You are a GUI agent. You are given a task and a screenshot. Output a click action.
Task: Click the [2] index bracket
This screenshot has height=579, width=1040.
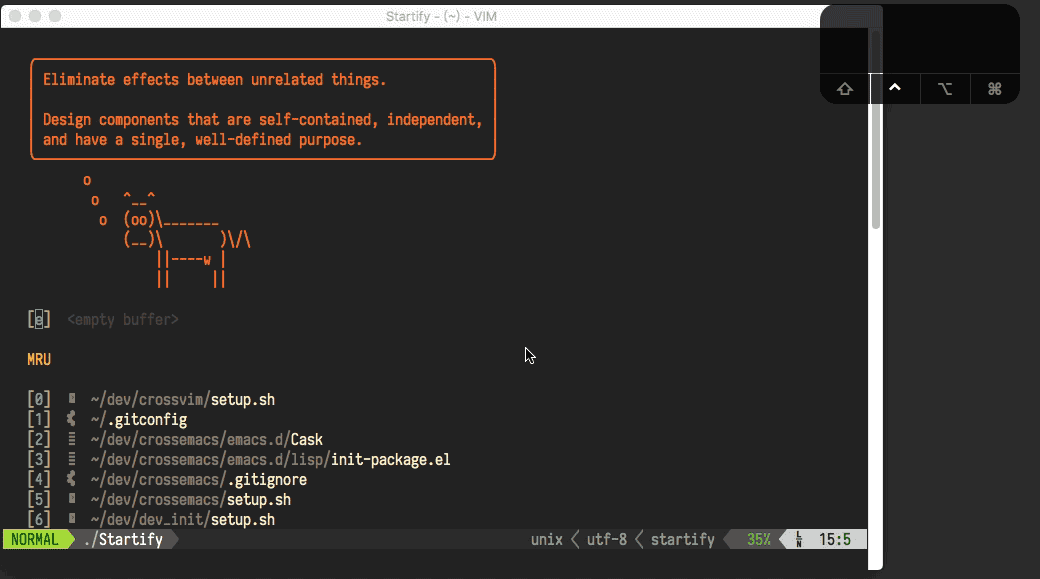(x=38, y=440)
